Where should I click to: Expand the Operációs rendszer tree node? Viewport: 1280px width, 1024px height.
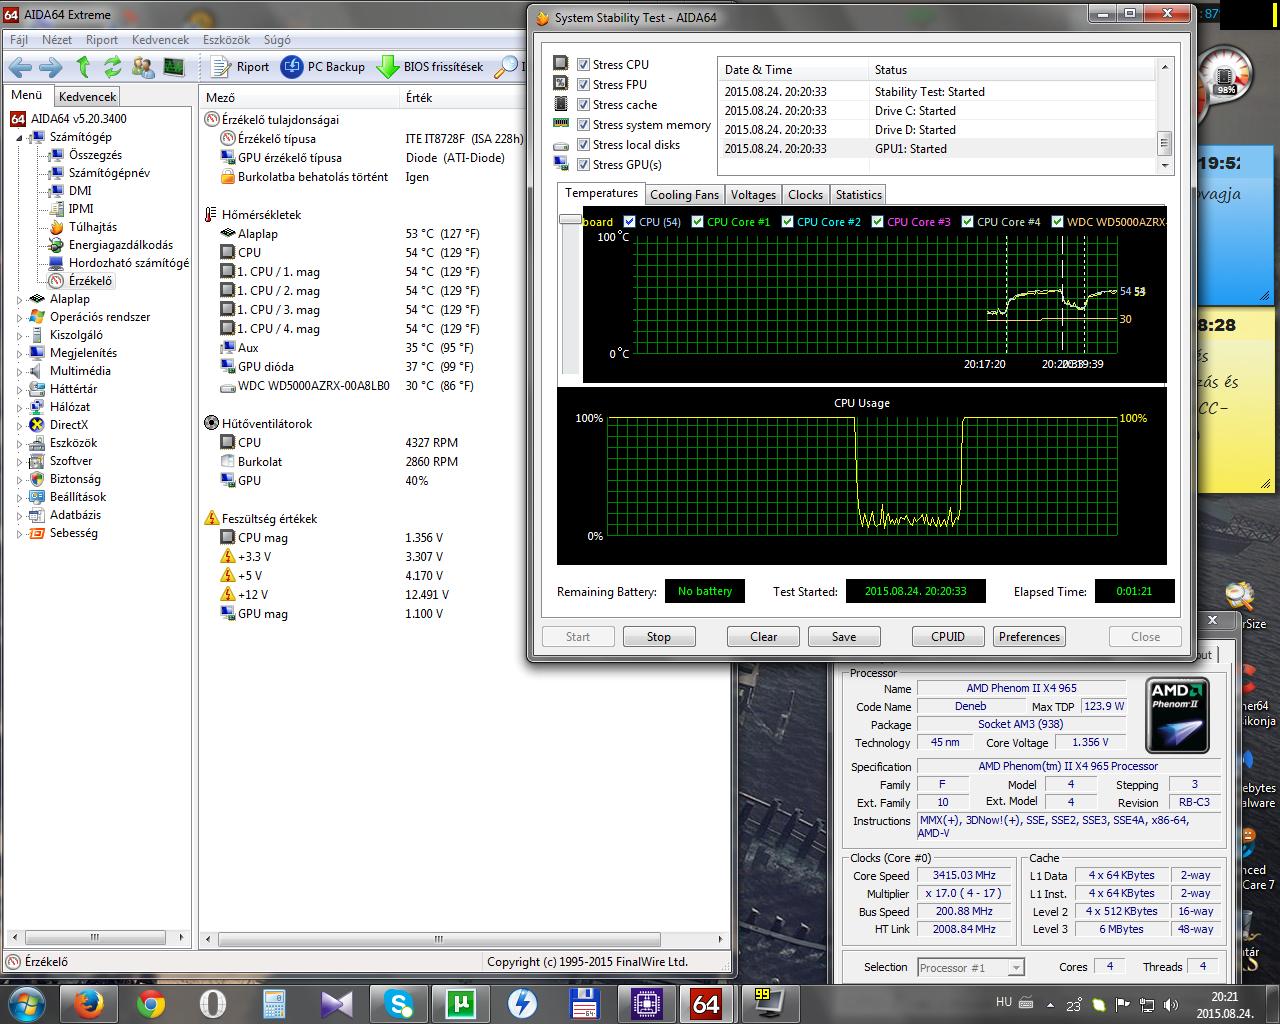coord(19,317)
